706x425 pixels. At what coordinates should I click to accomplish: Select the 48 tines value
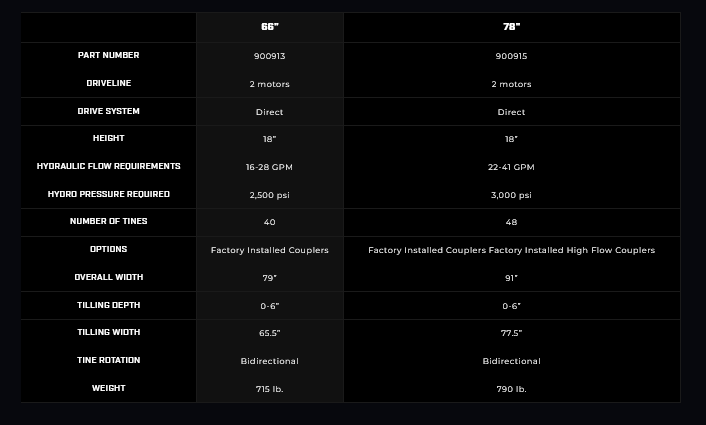[x=511, y=222]
